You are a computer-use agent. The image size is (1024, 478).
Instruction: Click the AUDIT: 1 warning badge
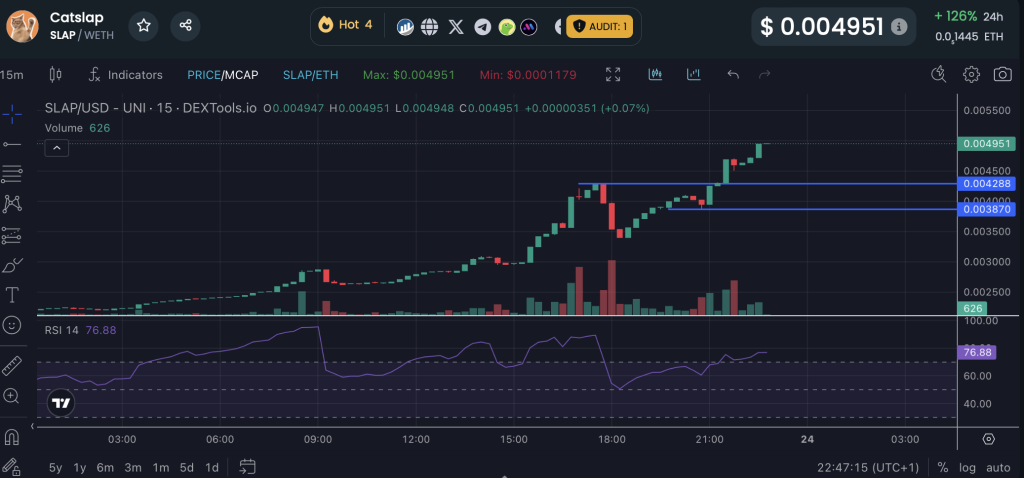[600, 26]
